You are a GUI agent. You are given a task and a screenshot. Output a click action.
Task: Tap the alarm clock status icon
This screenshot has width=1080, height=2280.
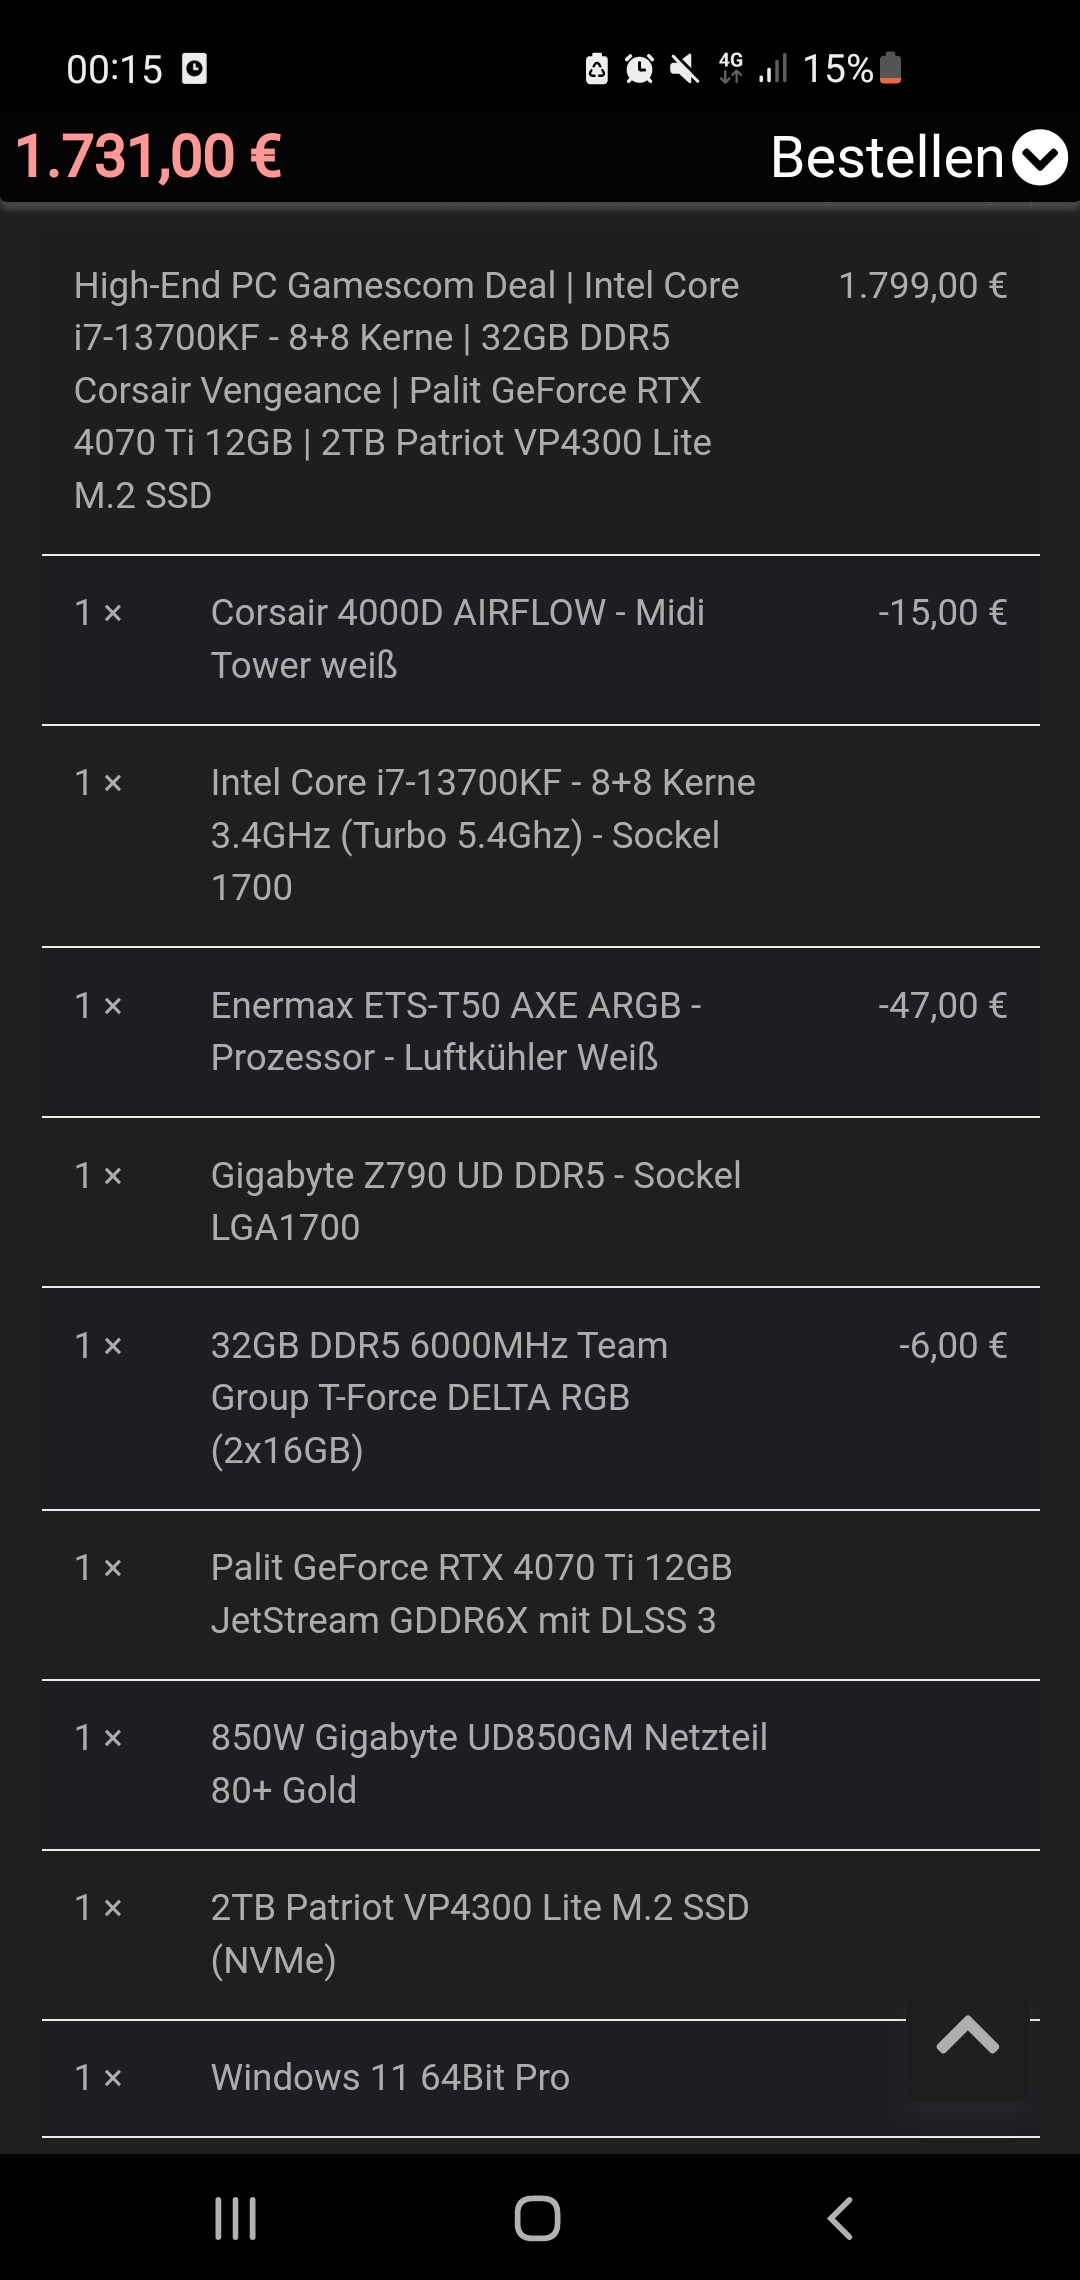pos(639,68)
